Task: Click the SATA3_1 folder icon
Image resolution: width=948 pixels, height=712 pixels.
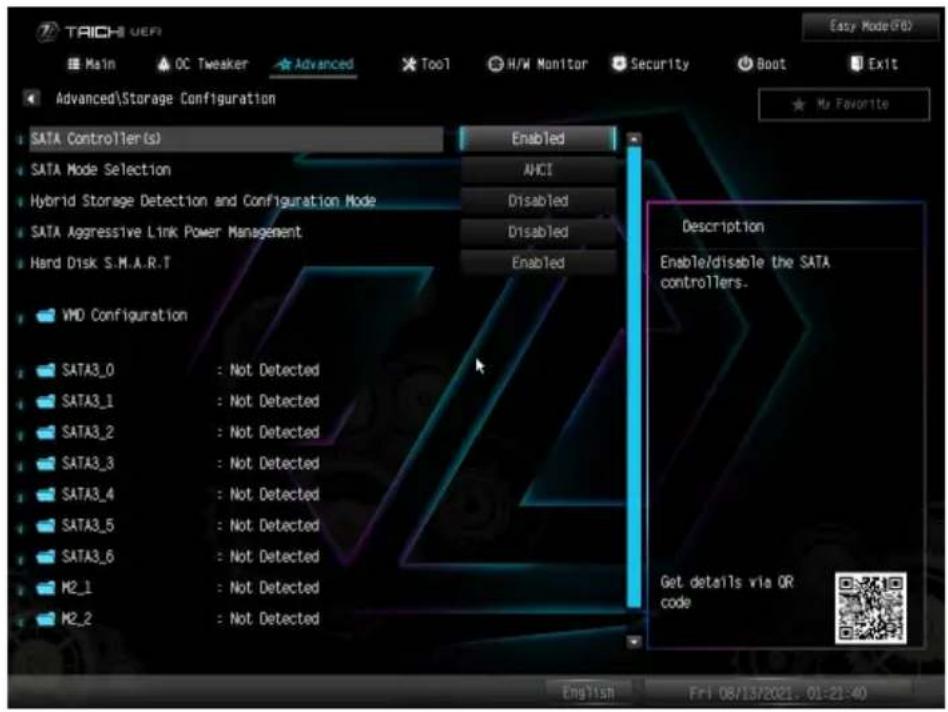Action: (45, 401)
